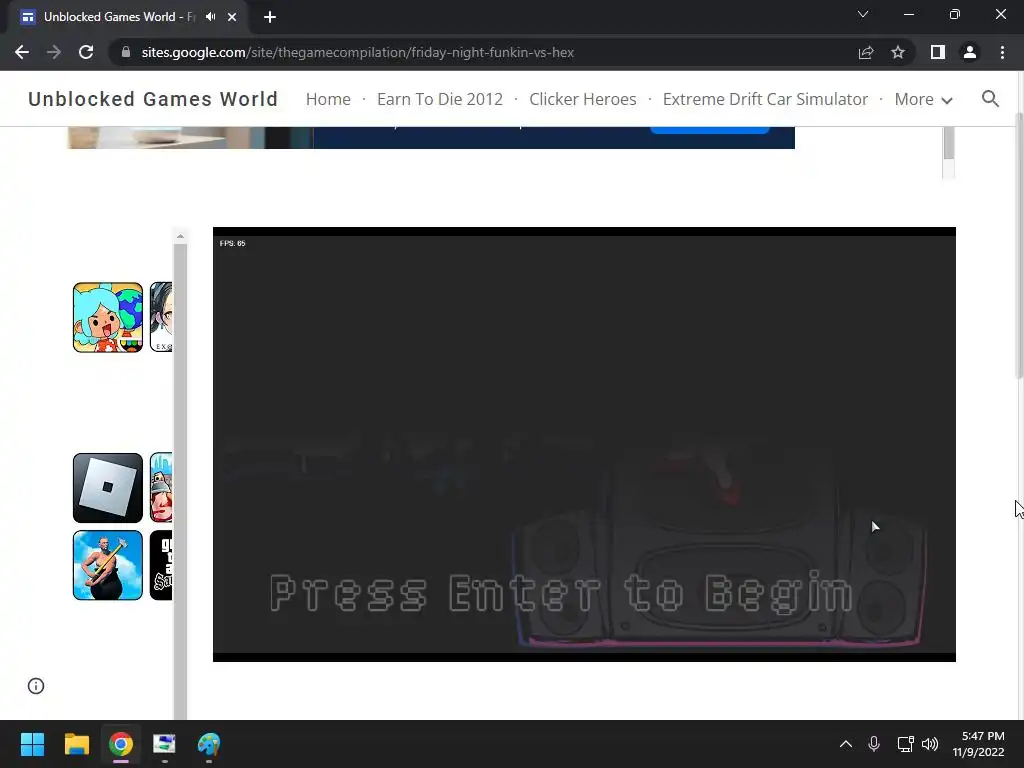This screenshot has width=1024, height=768.
Task: Click Chrome icon in taskbar
Action: click(121, 744)
